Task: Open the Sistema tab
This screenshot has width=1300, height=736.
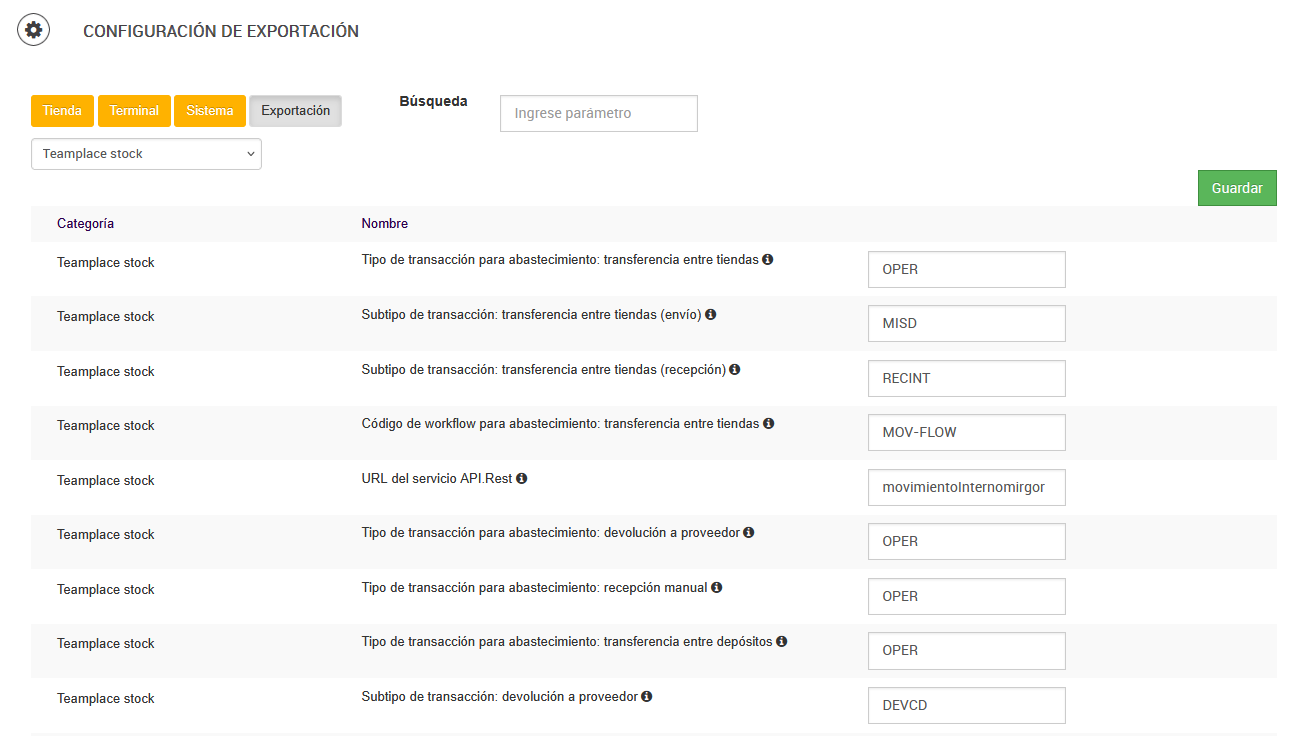Action: (x=210, y=111)
